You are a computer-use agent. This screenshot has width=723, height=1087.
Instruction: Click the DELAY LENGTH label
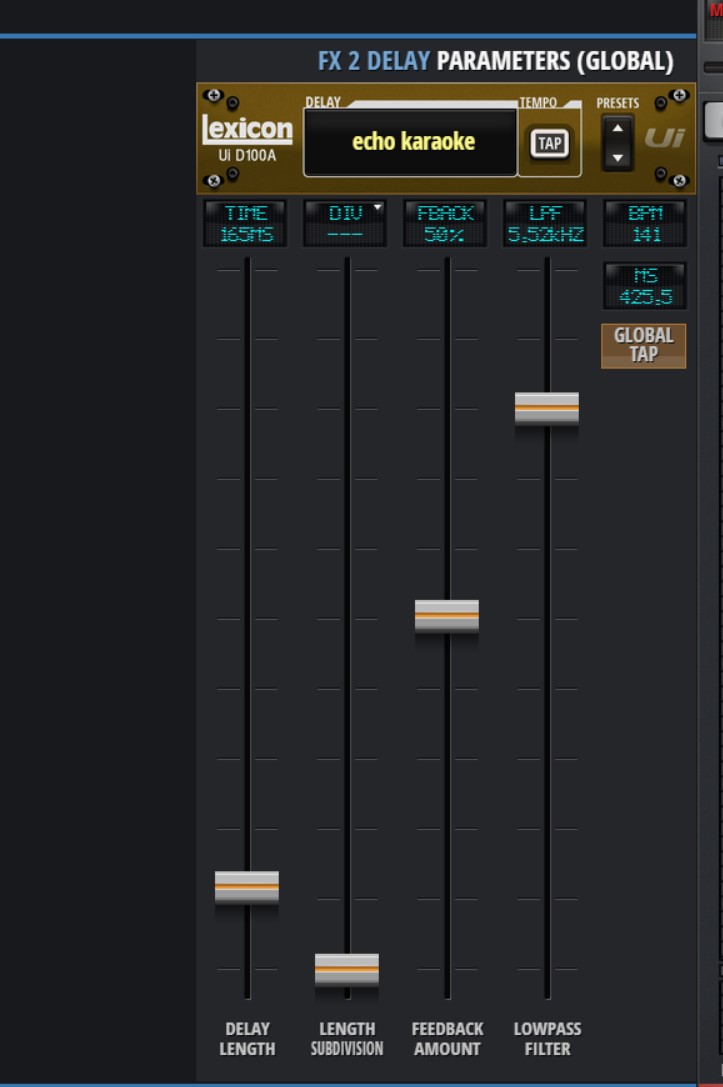(247, 1038)
